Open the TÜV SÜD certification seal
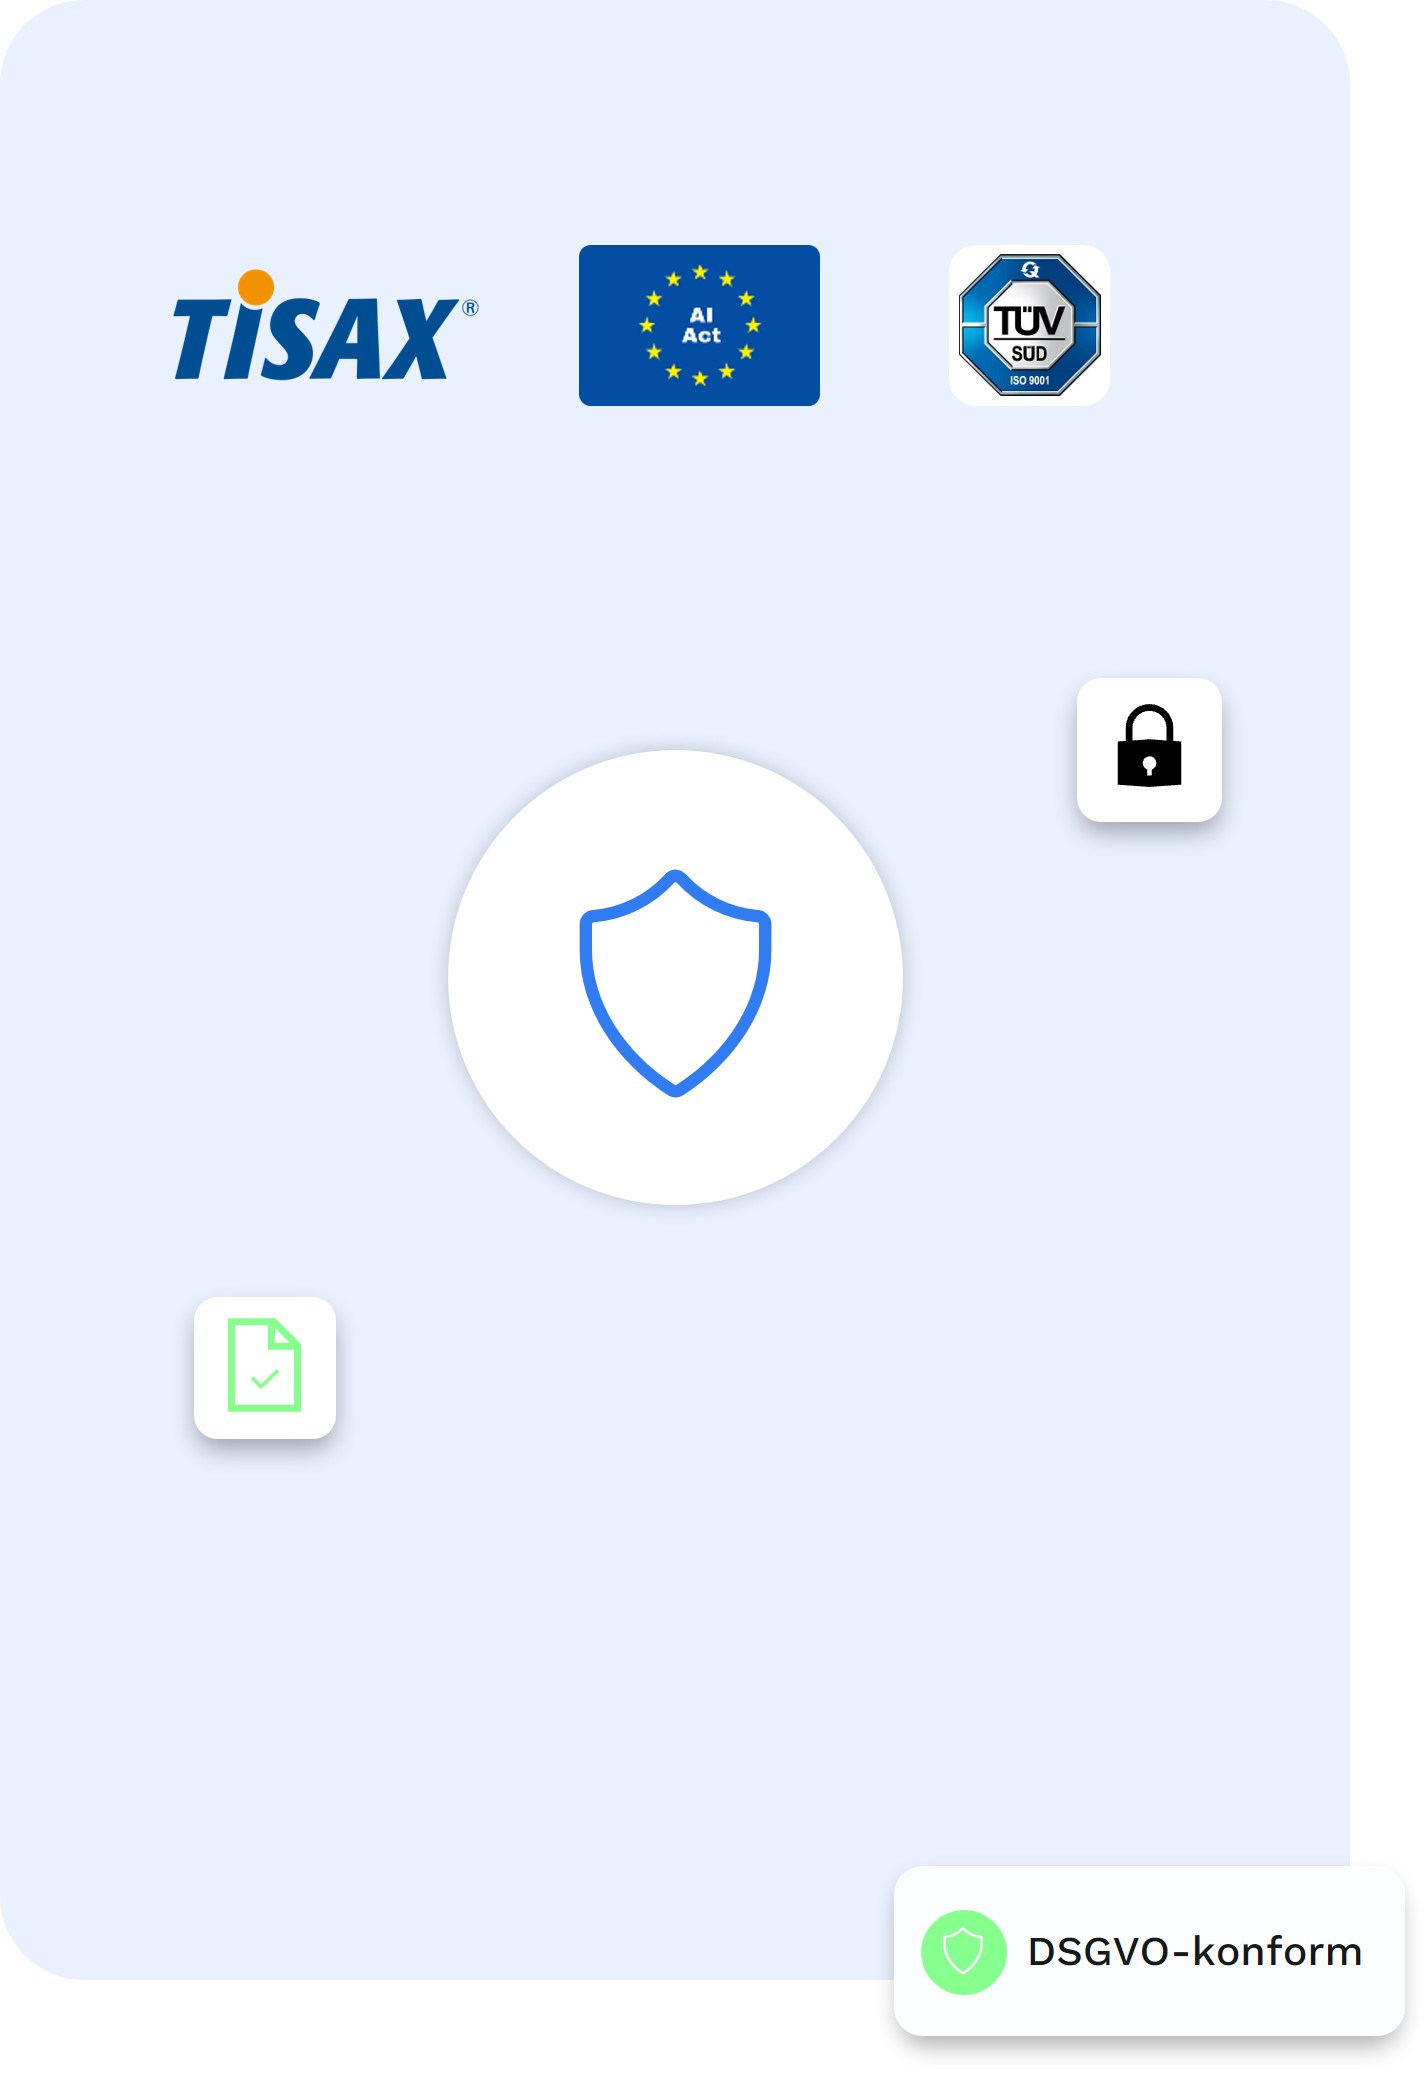This screenshot has width=1428, height=2074. tap(1029, 325)
